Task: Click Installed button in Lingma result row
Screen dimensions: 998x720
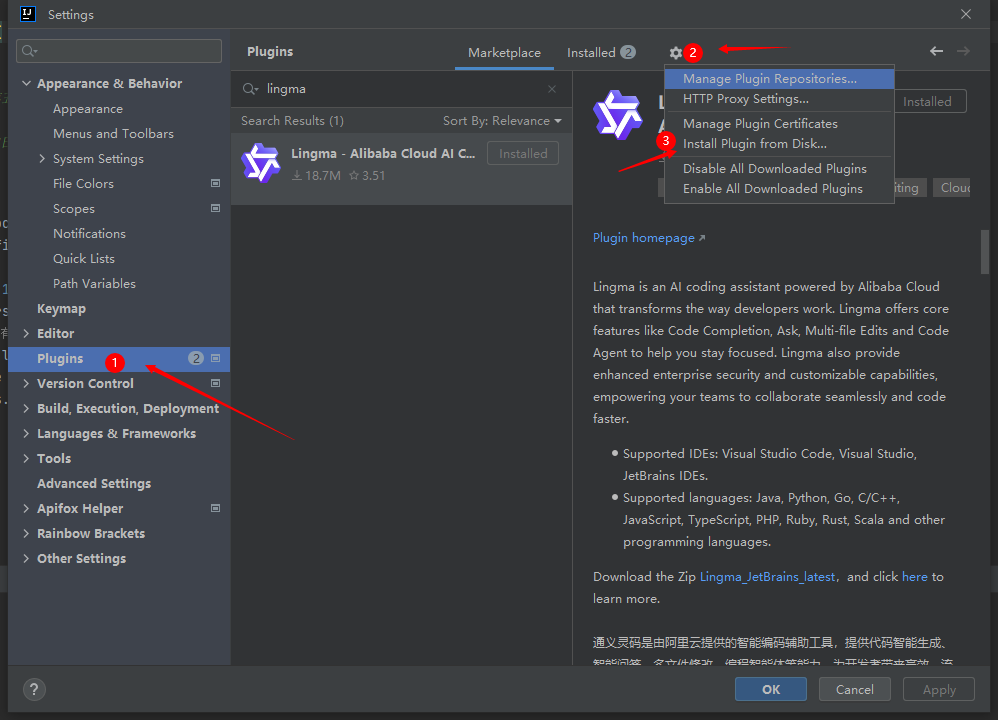Action: tap(523, 153)
